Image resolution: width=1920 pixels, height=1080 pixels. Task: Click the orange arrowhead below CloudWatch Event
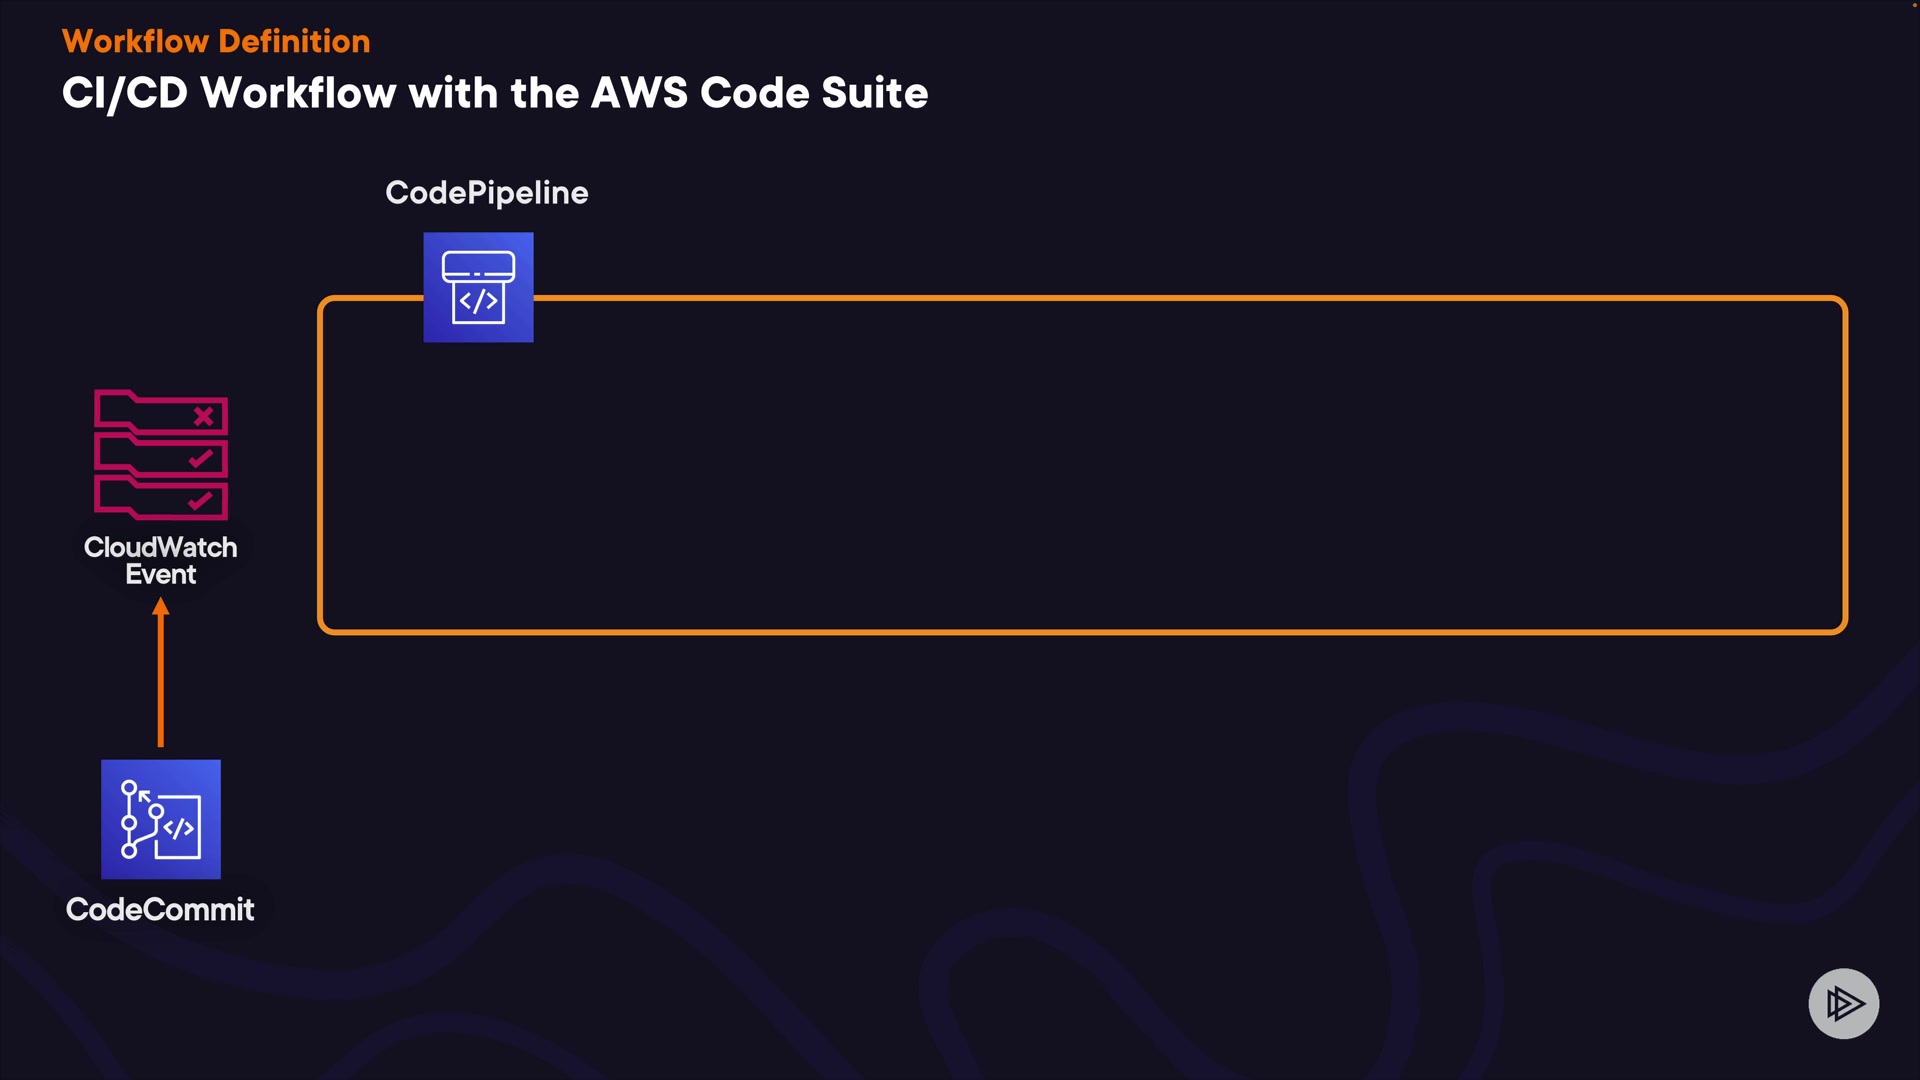(161, 607)
